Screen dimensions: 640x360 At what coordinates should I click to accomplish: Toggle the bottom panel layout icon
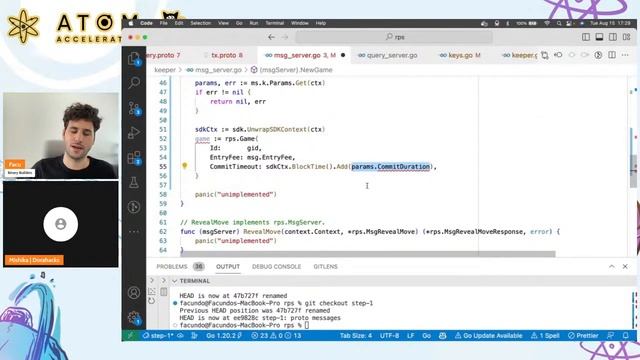click(x=599, y=37)
